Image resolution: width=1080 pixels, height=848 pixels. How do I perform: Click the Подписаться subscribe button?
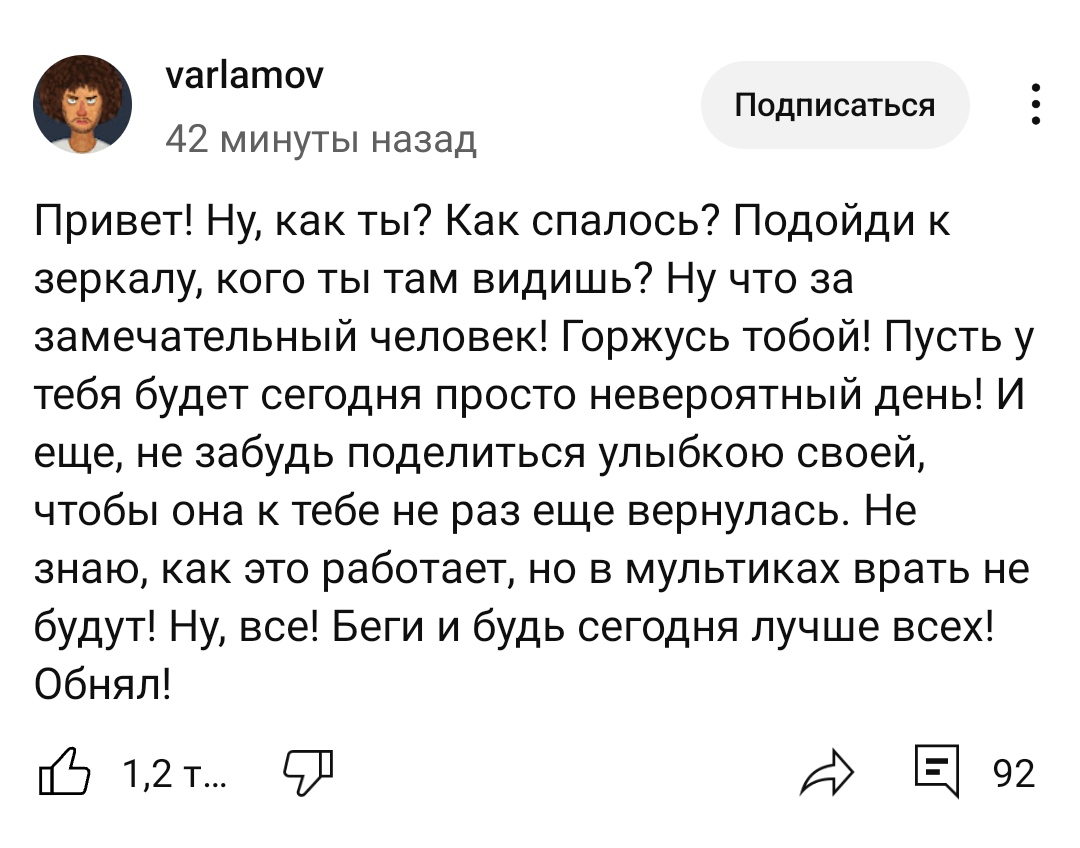tap(835, 105)
